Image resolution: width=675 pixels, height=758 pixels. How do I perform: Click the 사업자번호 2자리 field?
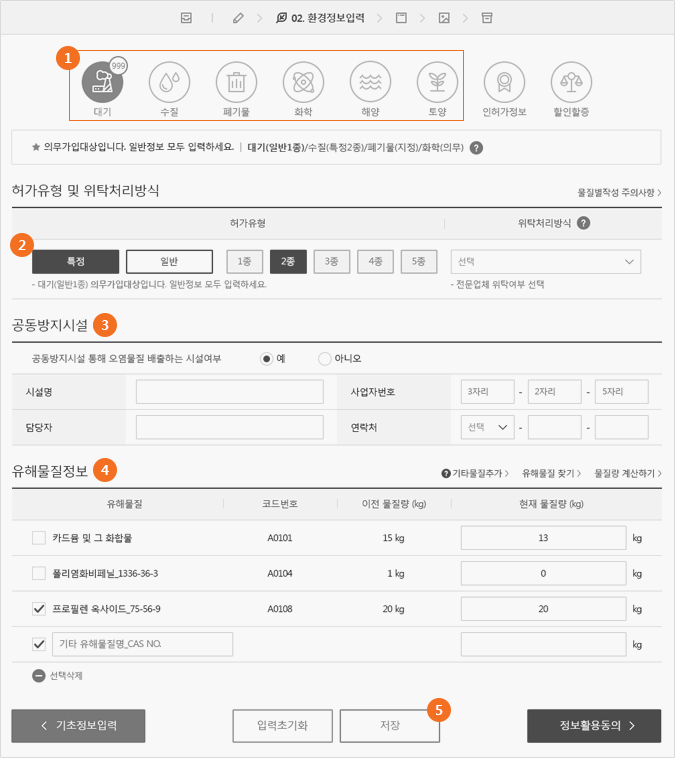pyautogui.click(x=555, y=392)
